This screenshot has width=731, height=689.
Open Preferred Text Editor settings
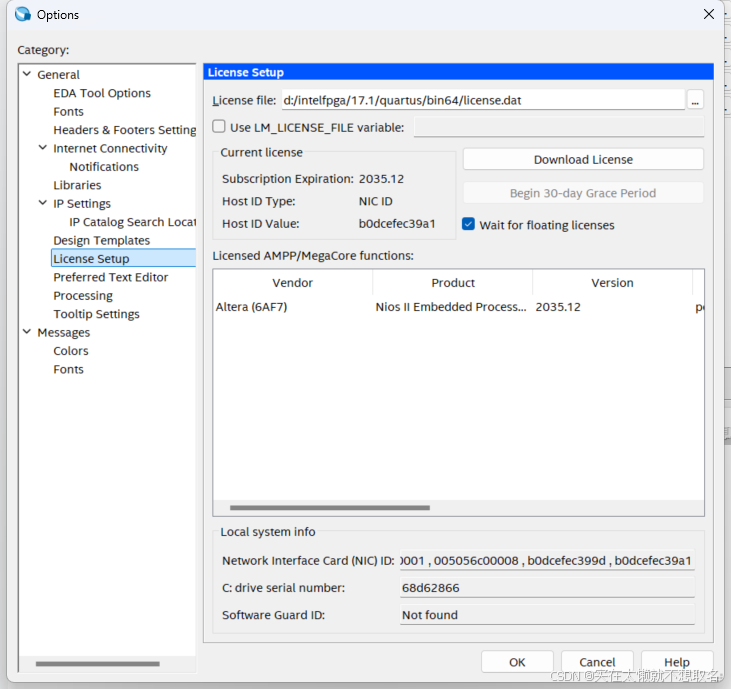110,277
